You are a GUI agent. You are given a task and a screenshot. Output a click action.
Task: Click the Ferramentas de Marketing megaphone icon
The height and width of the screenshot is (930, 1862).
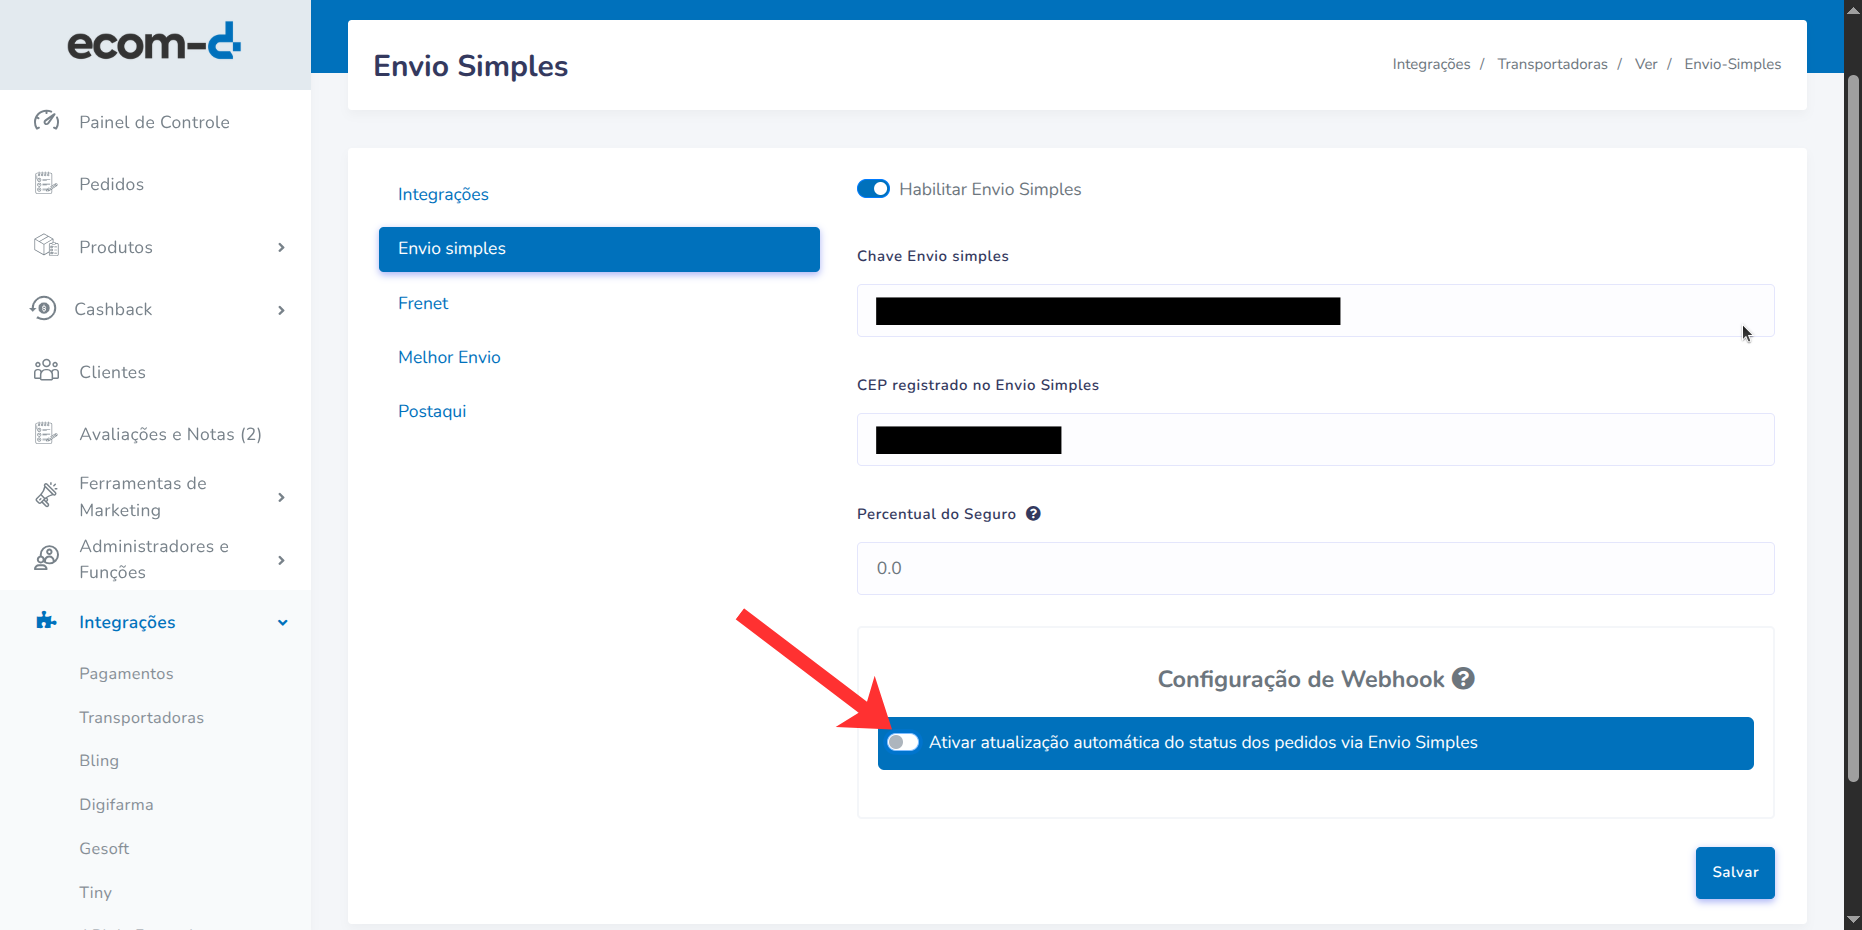point(46,495)
